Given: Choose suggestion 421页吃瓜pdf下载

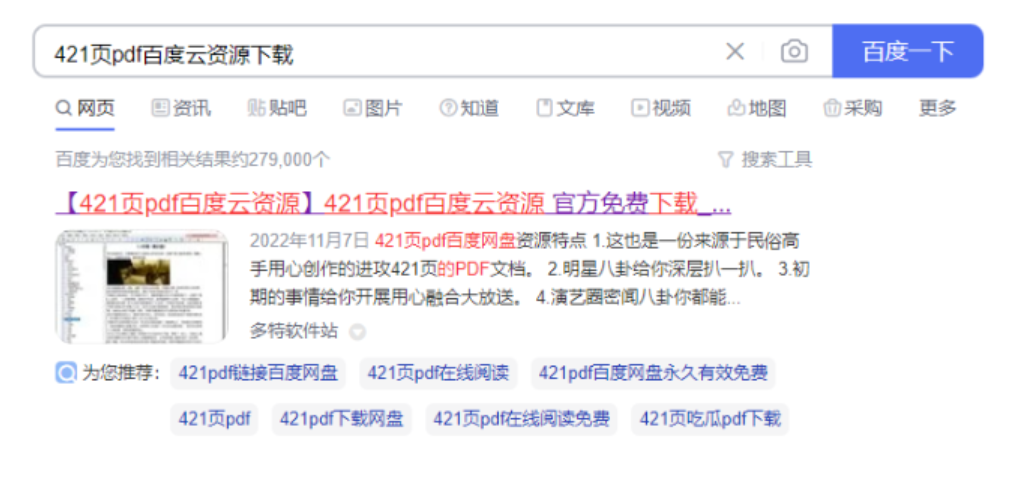Looking at the screenshot, I should click(x=710, y=419).
